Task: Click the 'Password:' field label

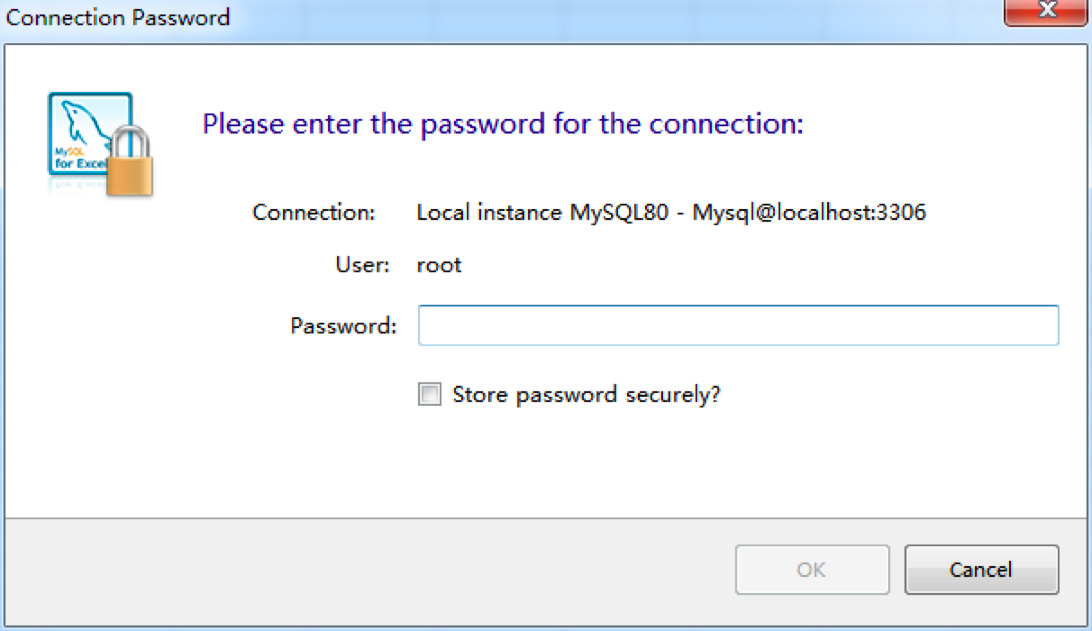Action: pos(343,326)
